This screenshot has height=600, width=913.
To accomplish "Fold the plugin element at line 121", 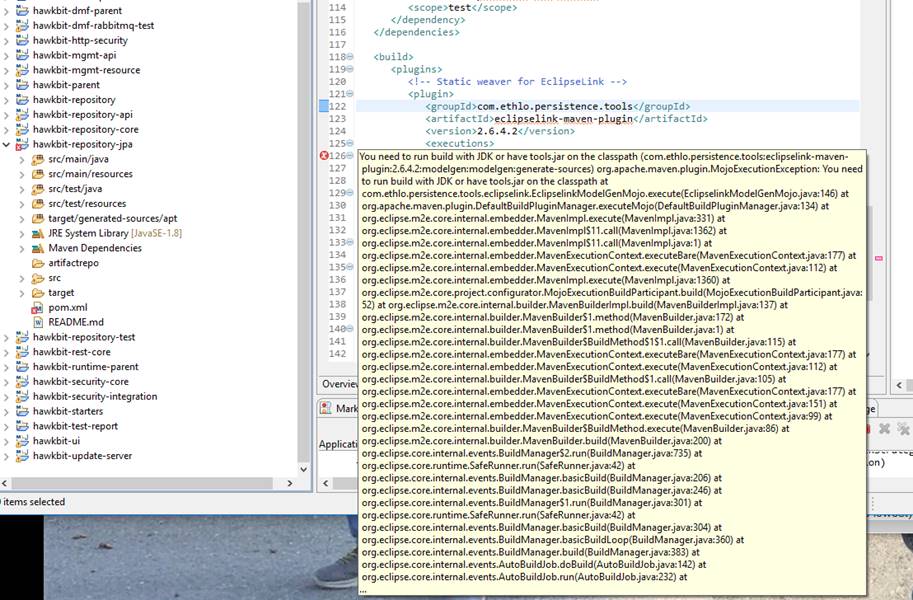I will click(350, 94).
